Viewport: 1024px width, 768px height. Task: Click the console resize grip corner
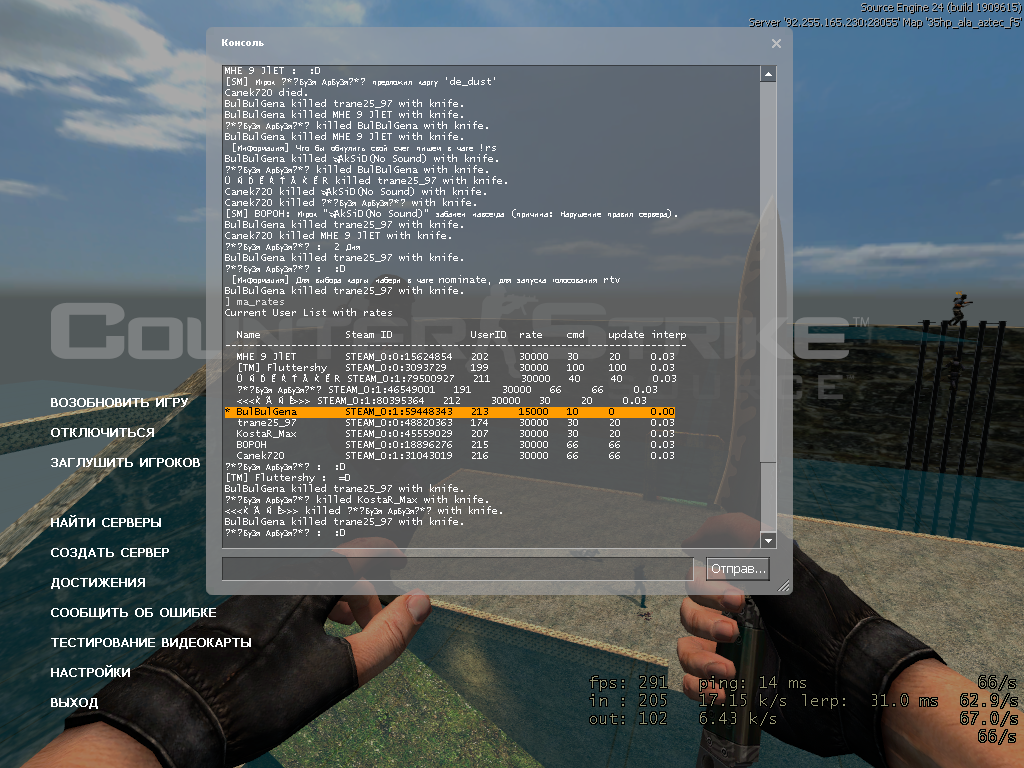(784, 586)
